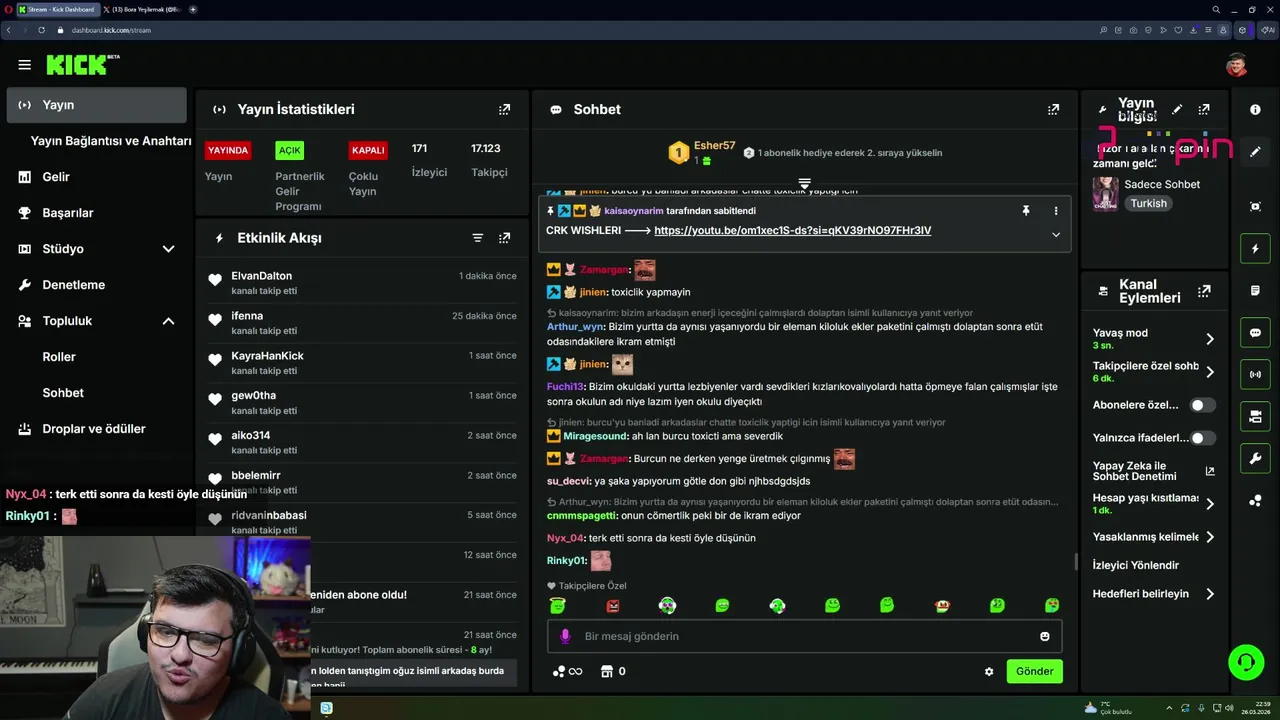The image size is (1280, 720).
Task: Pop out the Etkinlik Akışı panel
Action: [x=504, y=238]
